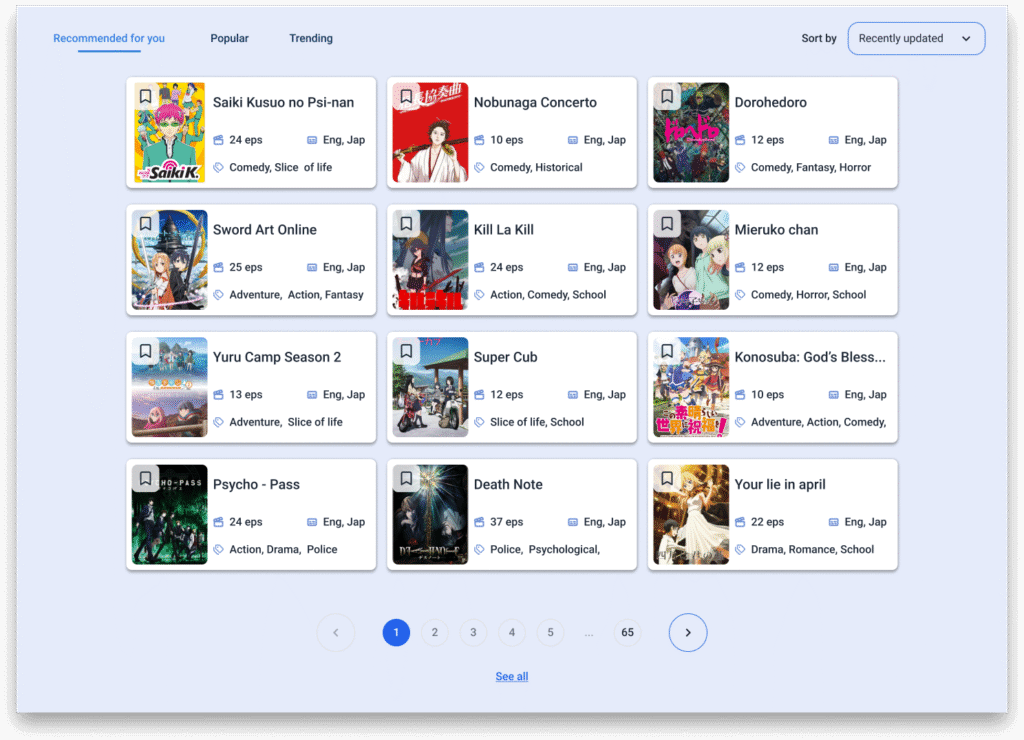Click the bookmark icon on Psycho - Pass
The width and height of the screenshot is (1024, 740).
click(146, 479)
